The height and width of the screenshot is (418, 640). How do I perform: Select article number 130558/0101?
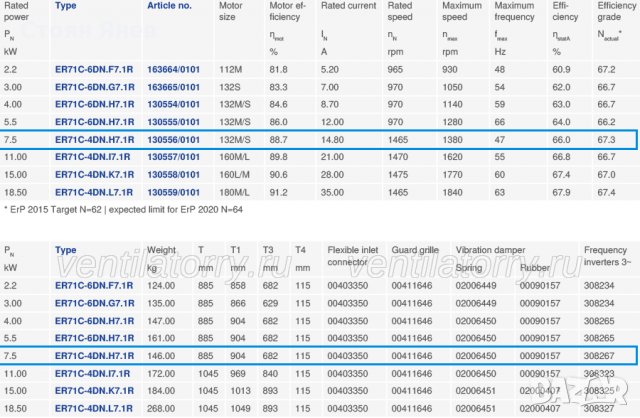[x=173, y=174]
